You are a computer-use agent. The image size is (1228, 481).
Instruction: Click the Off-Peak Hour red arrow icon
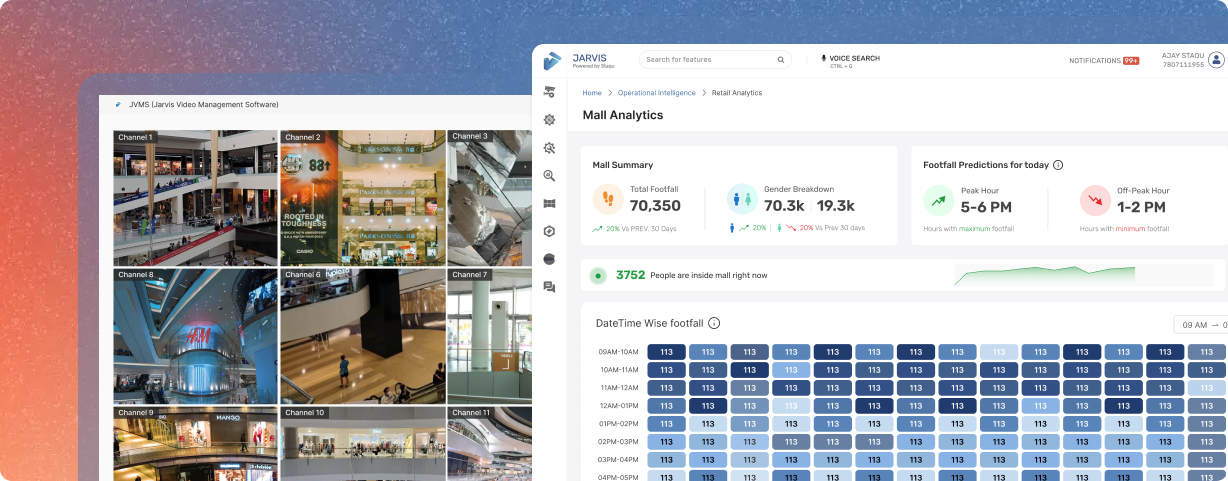1095,200
